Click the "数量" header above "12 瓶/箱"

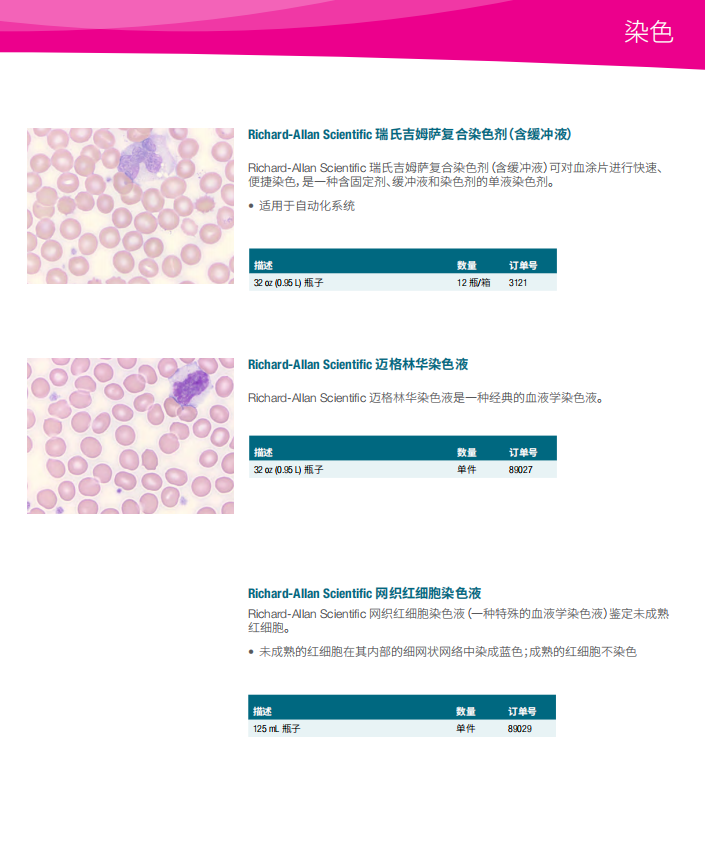(467, 265)
